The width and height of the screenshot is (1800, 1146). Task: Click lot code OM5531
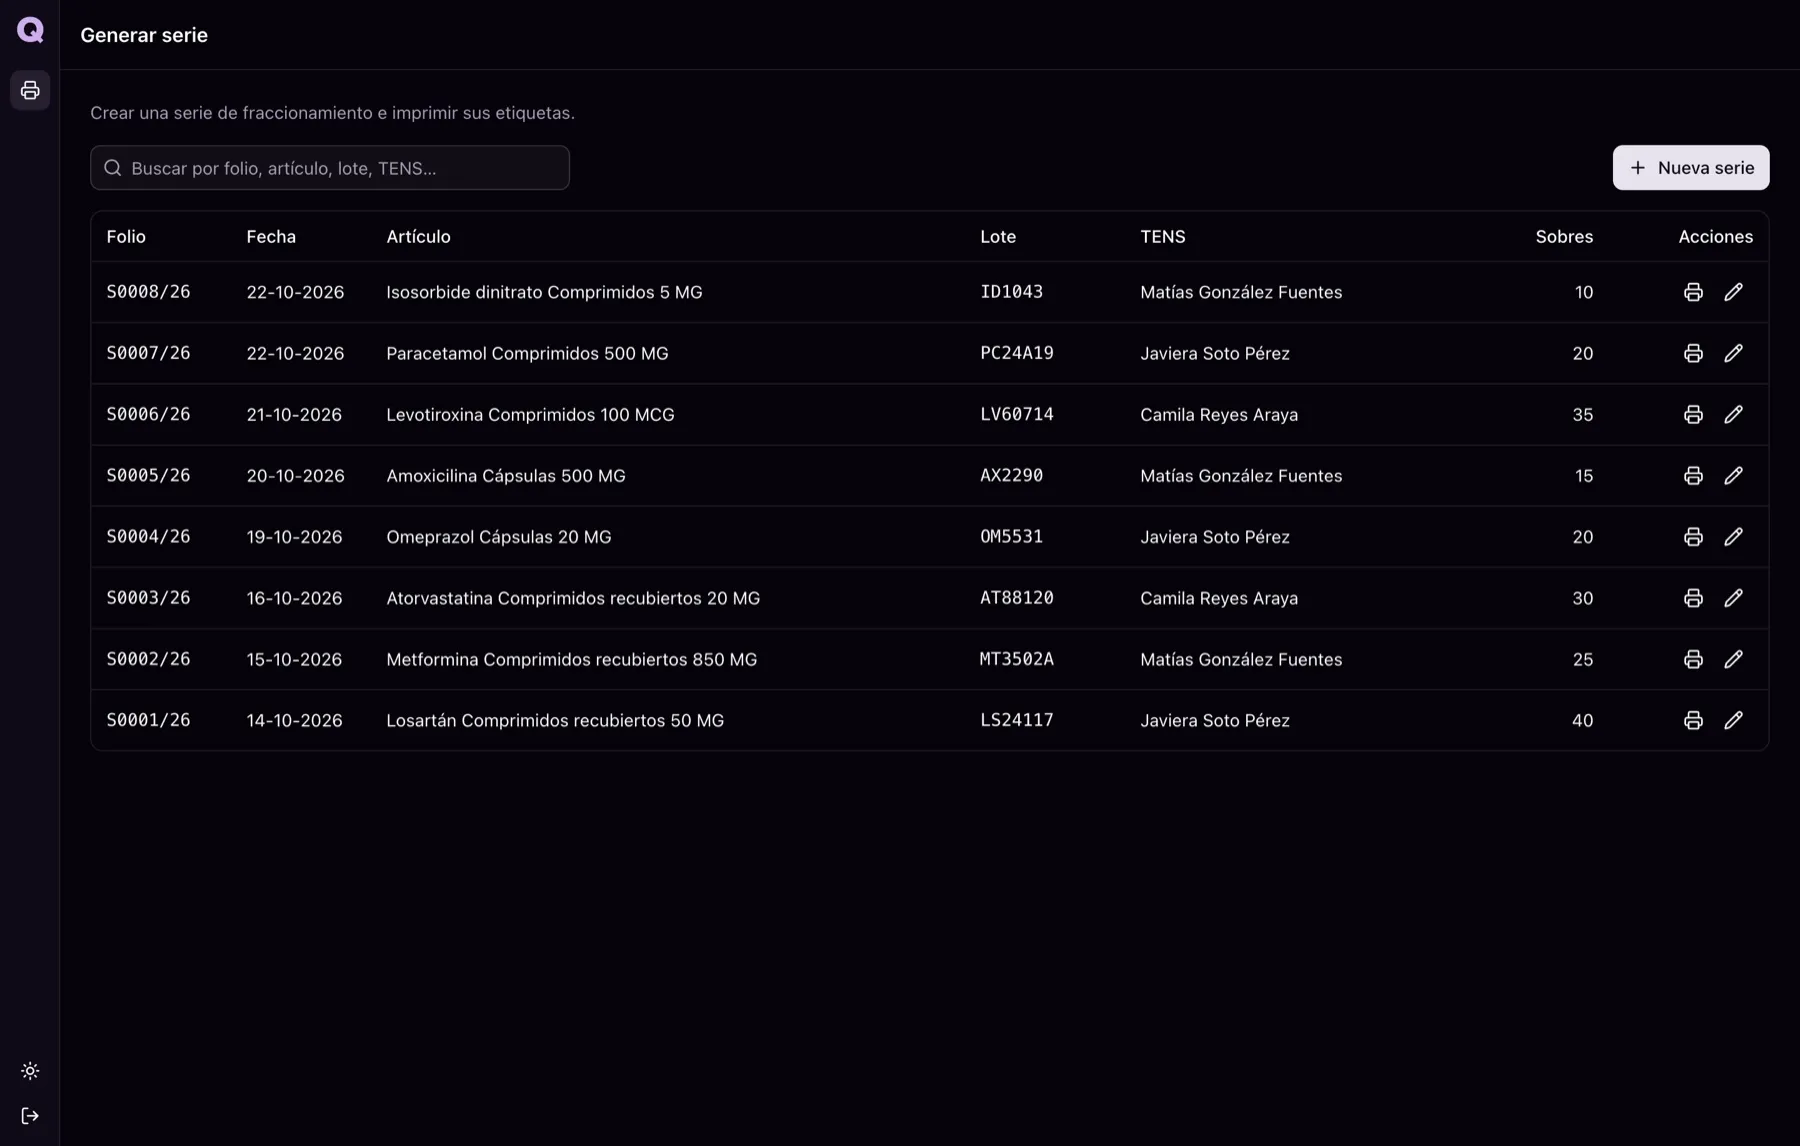(x=1011, y=537)
